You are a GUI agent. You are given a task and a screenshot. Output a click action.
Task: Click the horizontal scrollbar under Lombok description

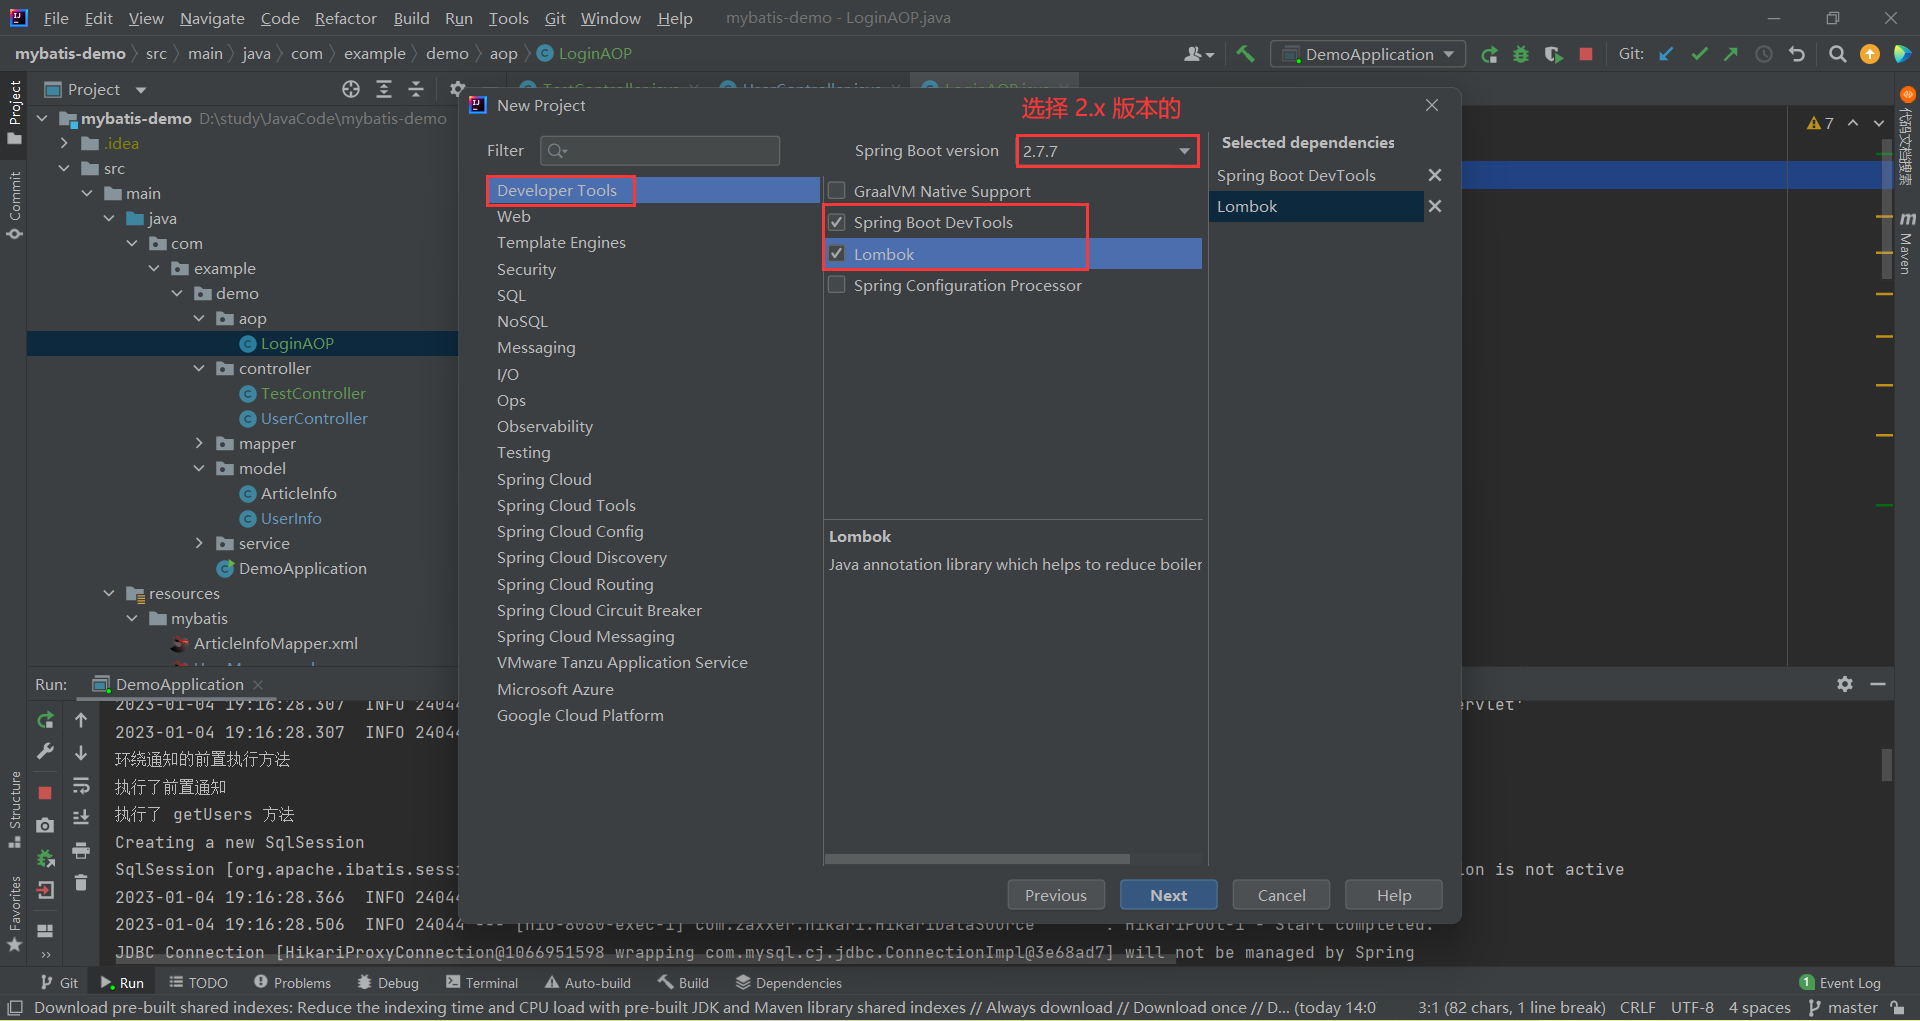point(977,859)
